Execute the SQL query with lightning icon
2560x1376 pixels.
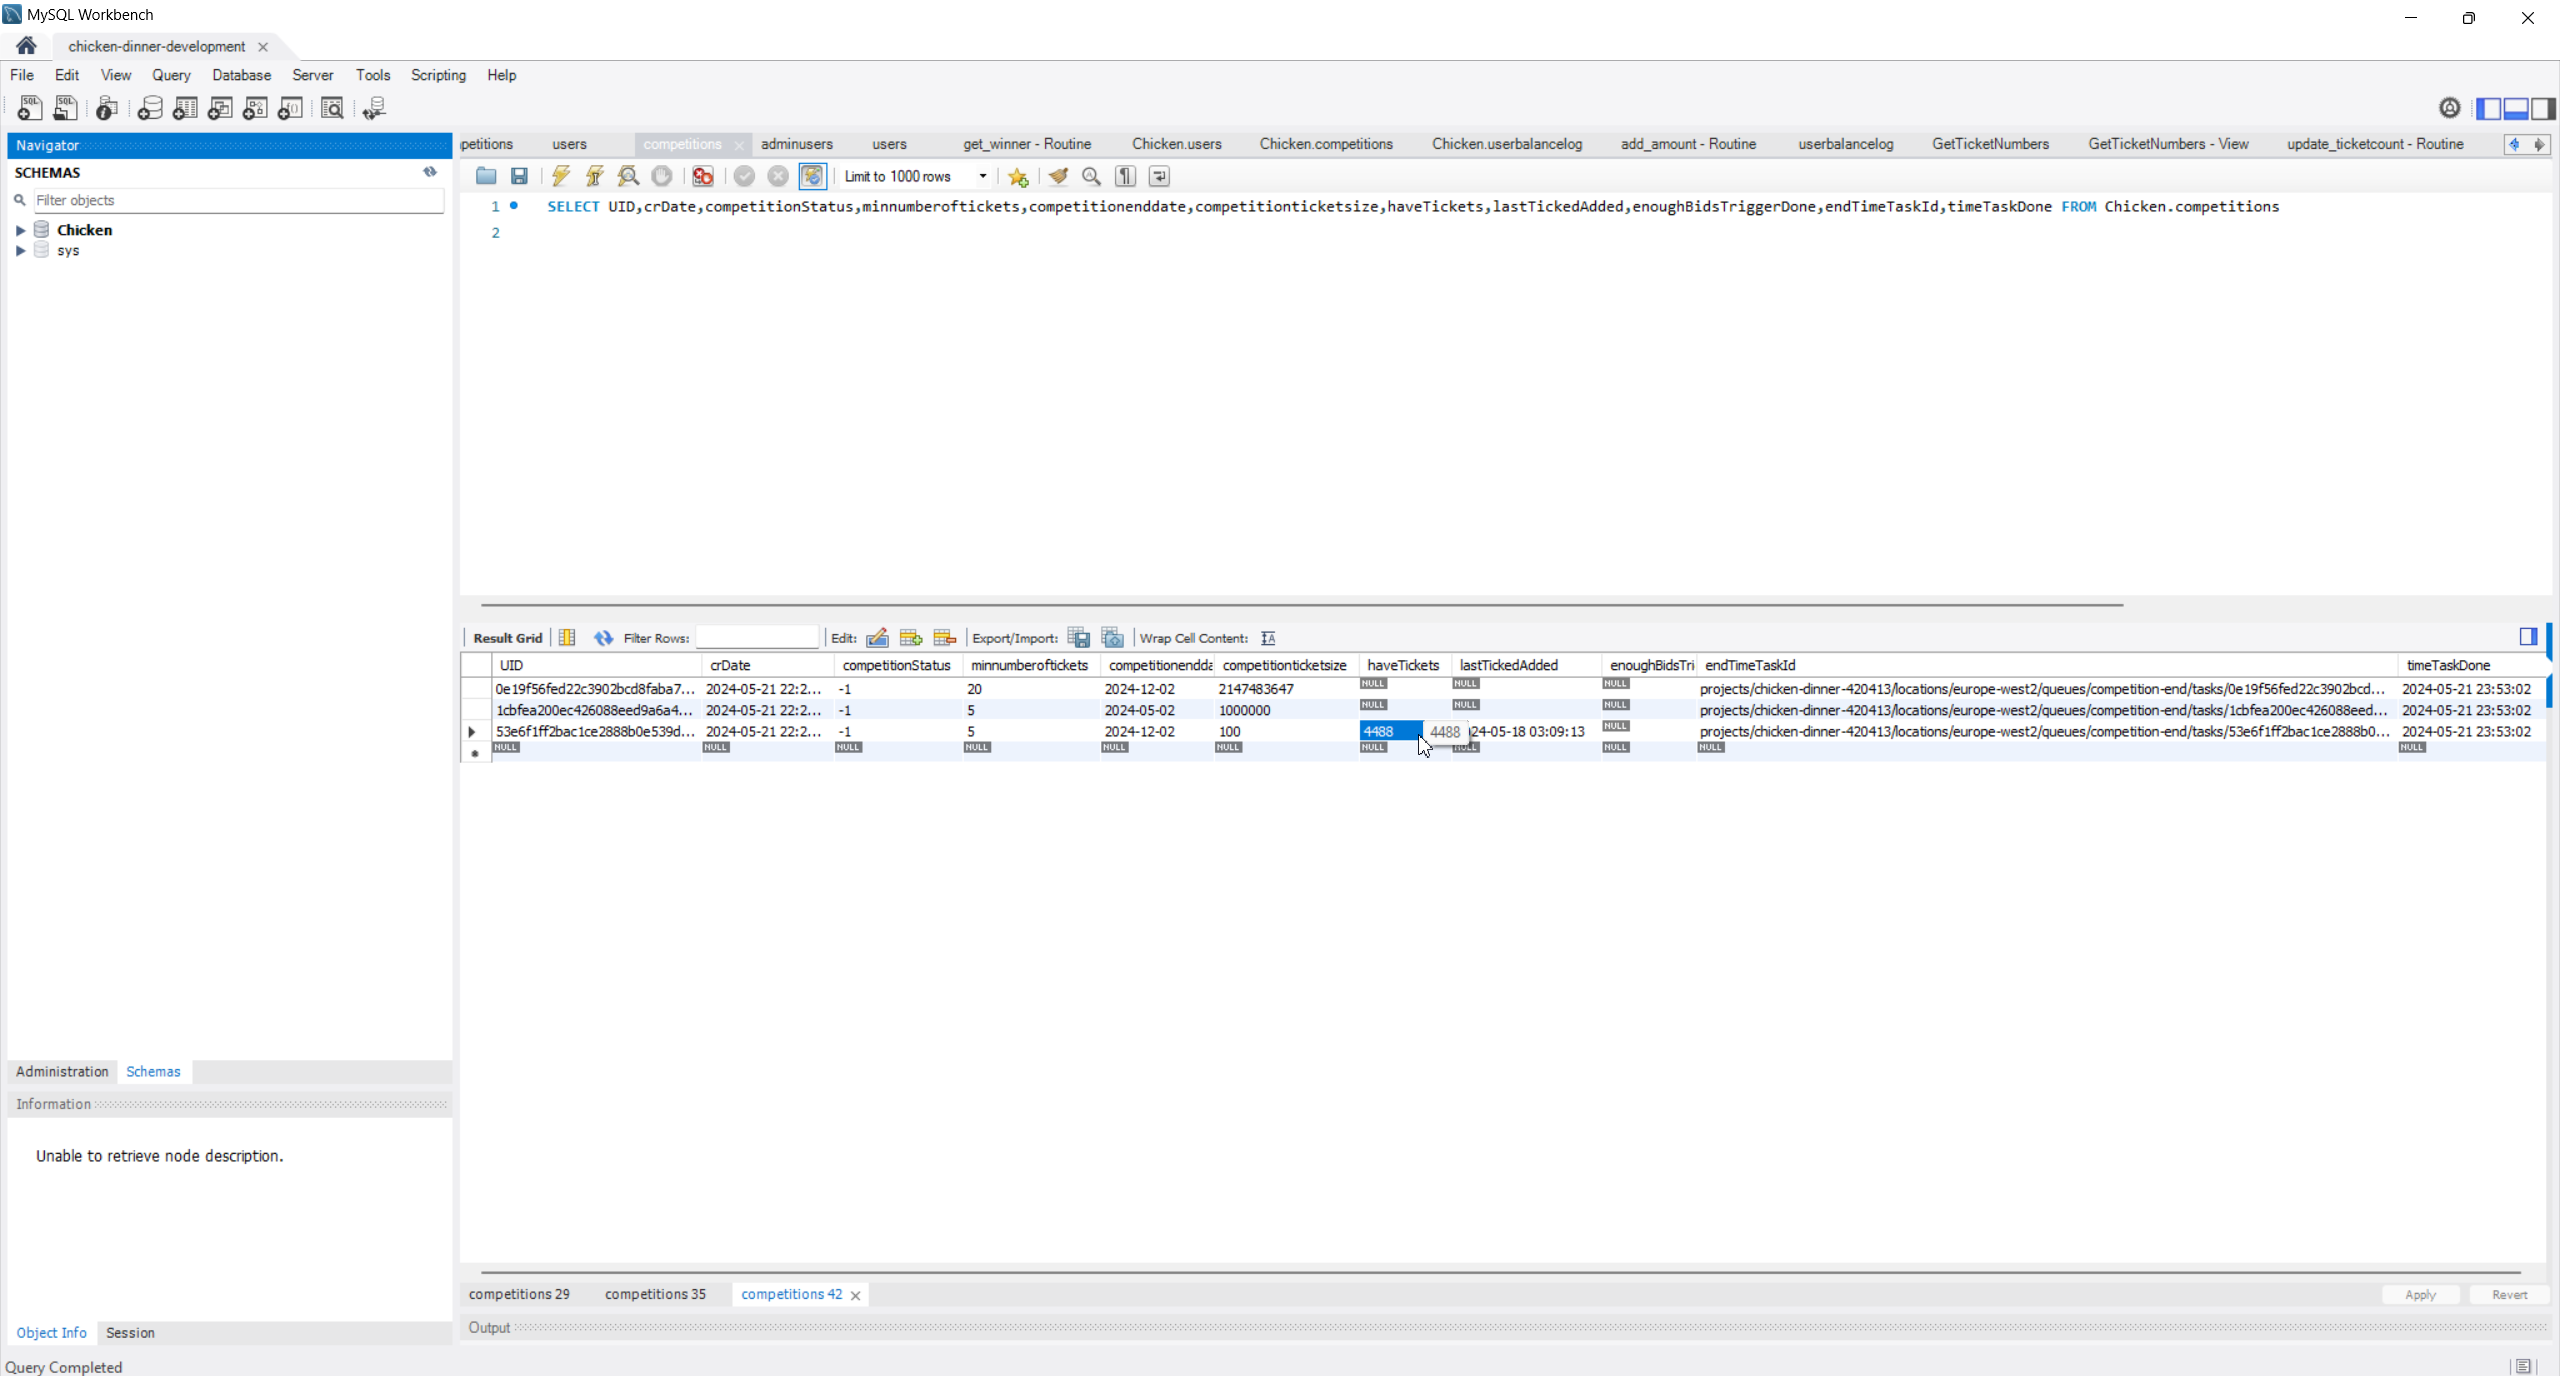[x=561, y=176]
